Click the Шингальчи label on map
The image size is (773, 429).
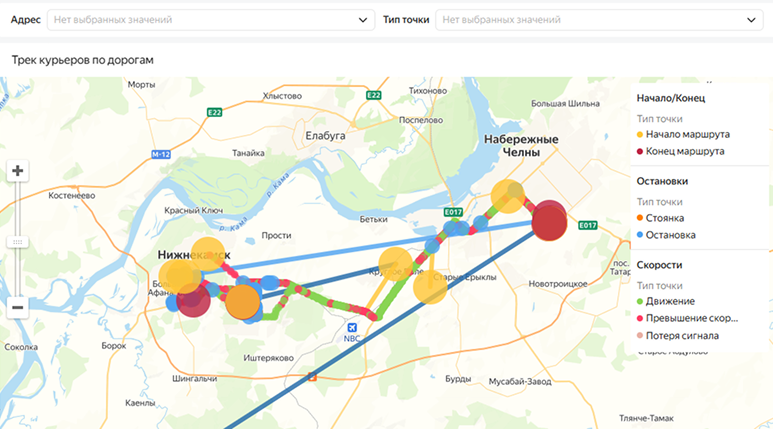(x=195, y=379)
